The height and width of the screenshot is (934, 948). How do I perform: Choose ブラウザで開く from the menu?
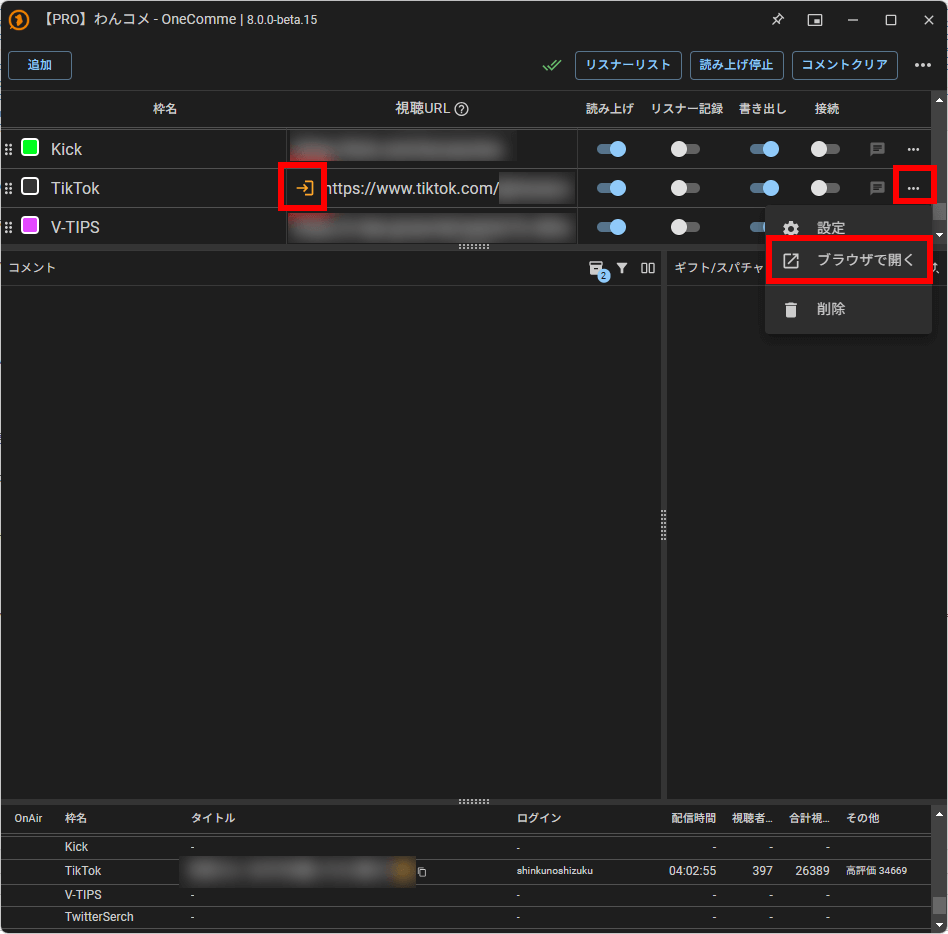pyautogui.click(x=848, y=260)
